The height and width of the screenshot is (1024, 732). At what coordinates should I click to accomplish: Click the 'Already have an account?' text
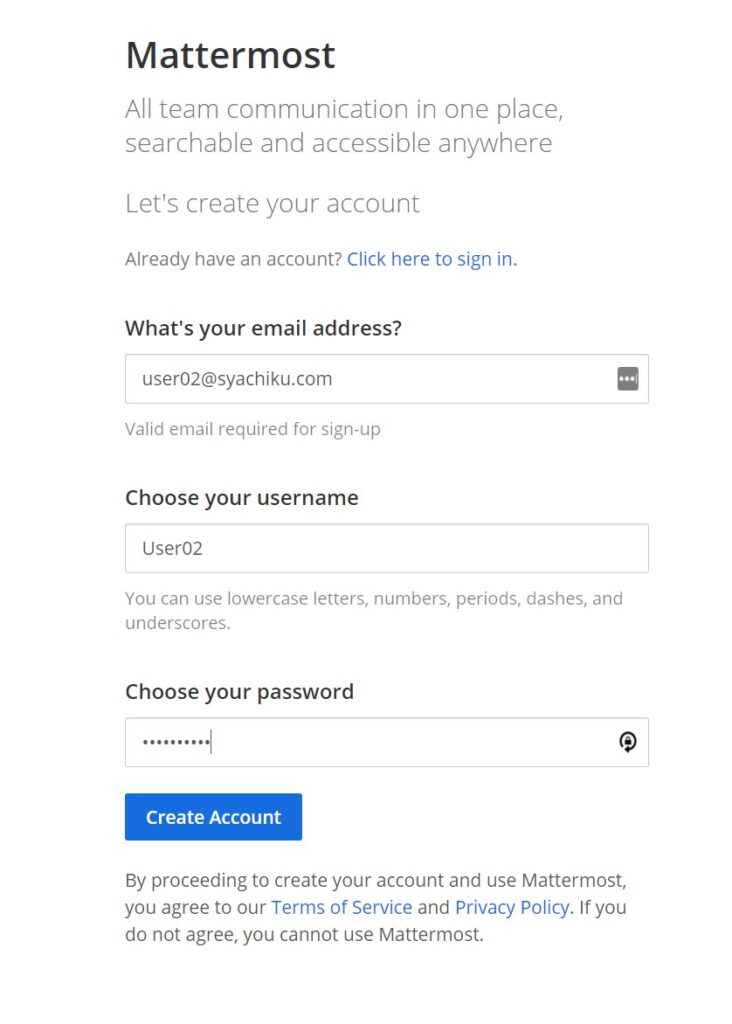point(233,259)
